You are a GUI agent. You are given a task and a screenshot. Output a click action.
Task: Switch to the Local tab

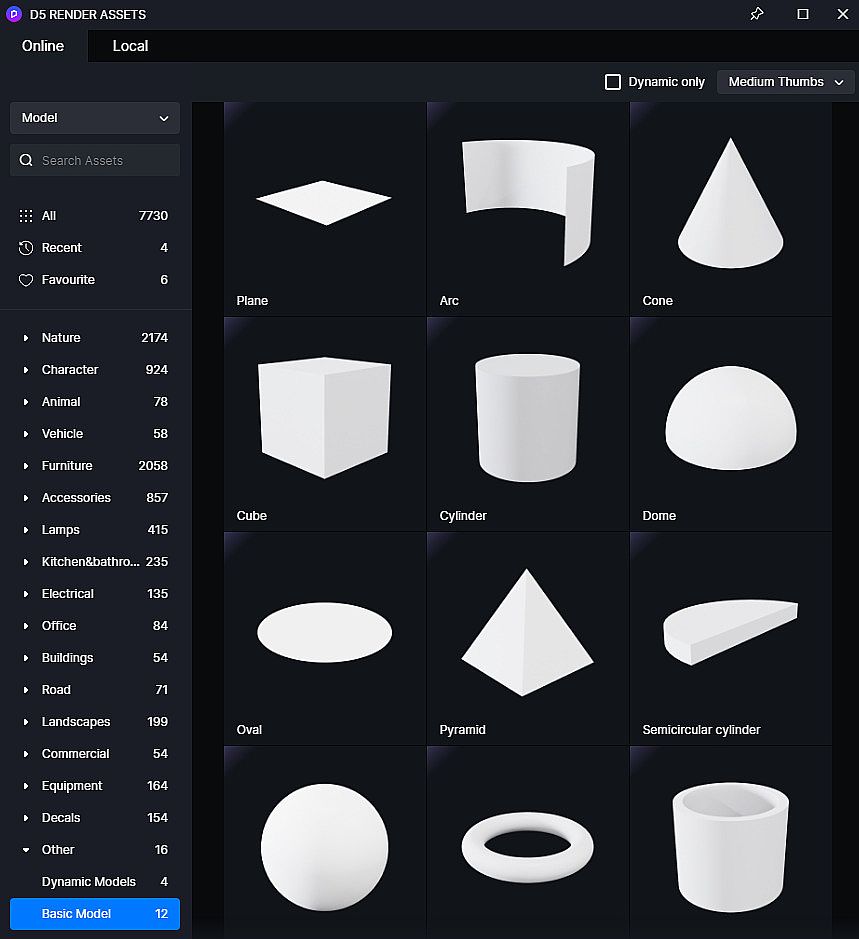point(130,46)
